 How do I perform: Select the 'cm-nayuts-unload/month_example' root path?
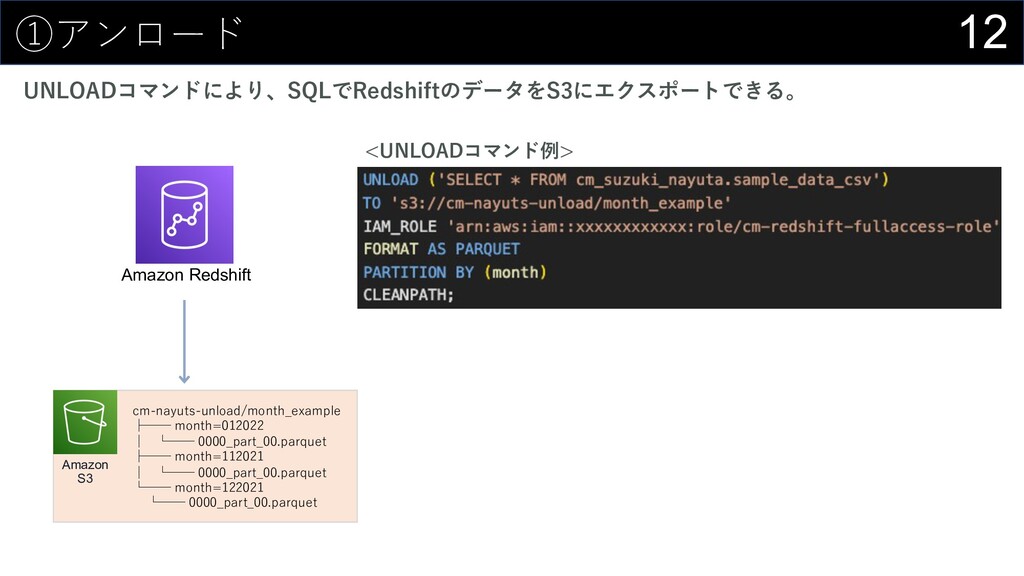tap(236, 411)
